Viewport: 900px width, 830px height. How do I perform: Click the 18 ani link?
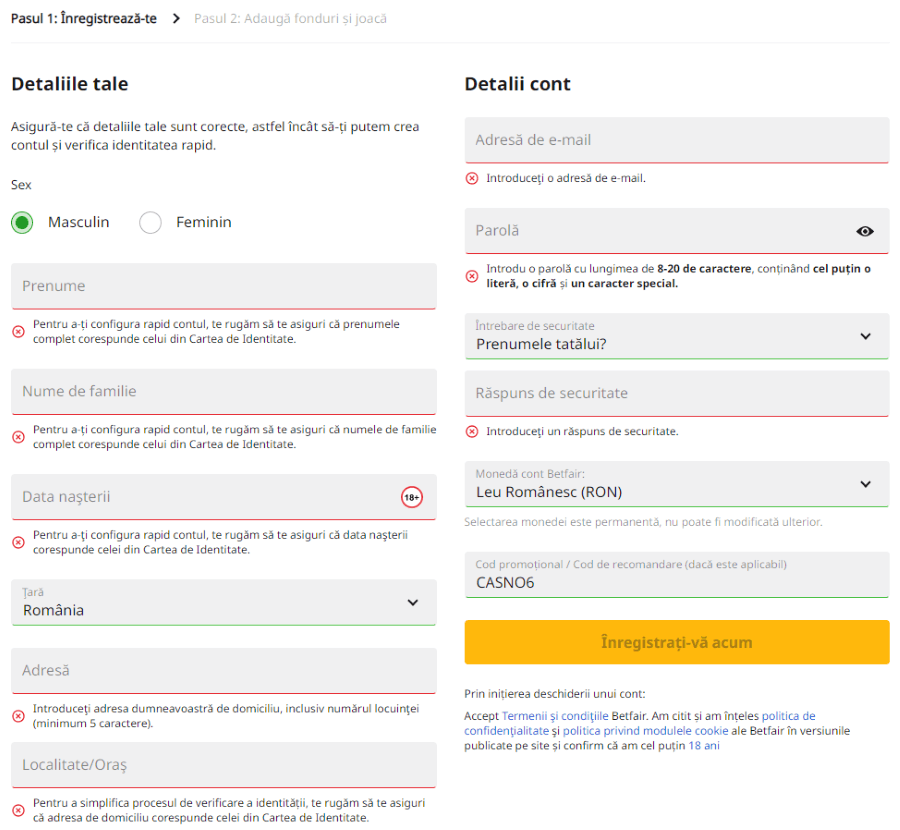tap(704, 746)
